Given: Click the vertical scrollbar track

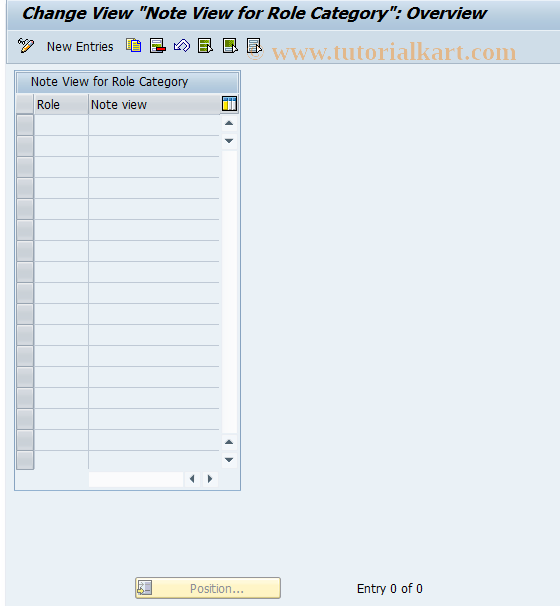Looking at the screenshot, I should [229, 292].
